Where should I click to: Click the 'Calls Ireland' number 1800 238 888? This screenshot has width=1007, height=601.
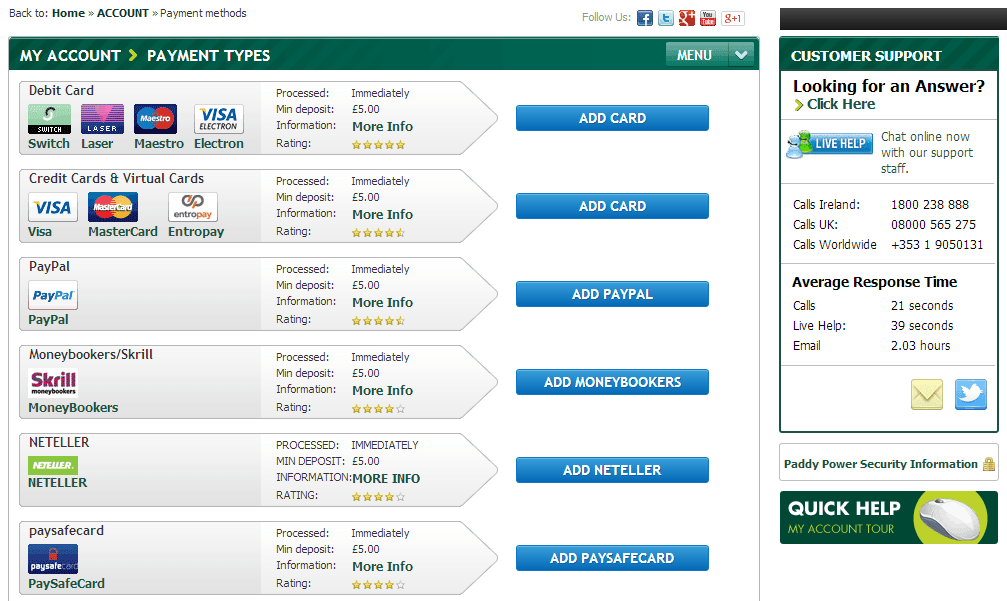[x=929, y=205]
